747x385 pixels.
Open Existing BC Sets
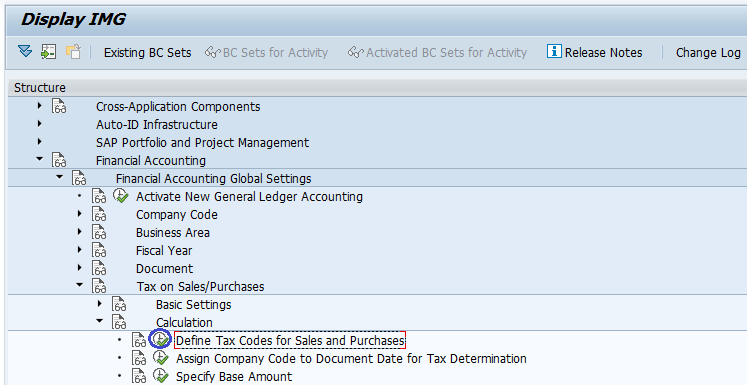click(x=148, y=52)
